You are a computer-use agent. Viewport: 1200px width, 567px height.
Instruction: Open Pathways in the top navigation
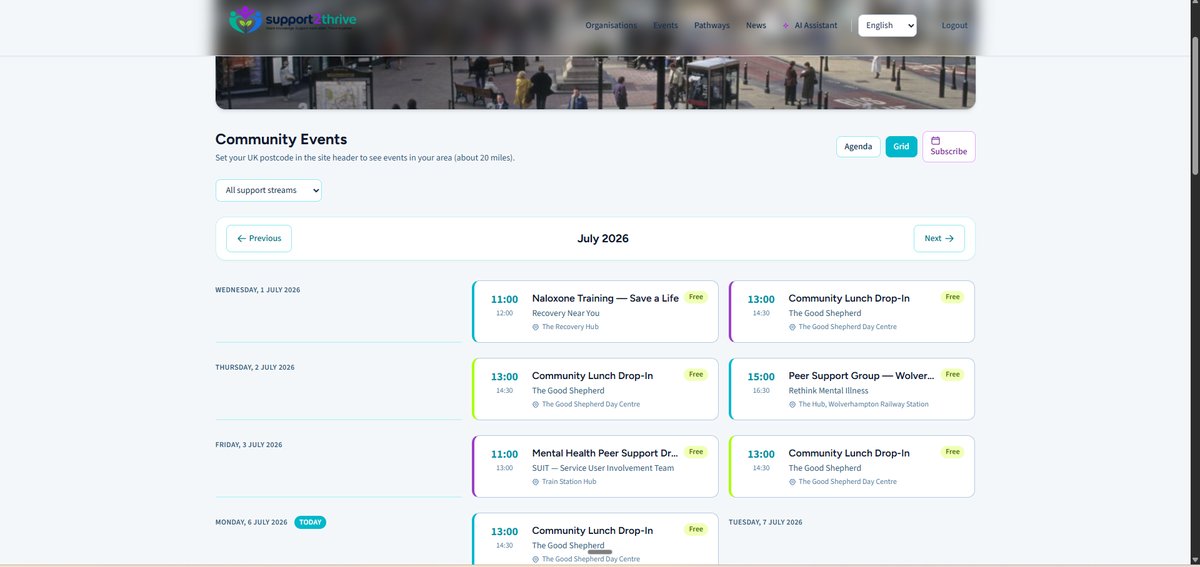tap(712, 25)
